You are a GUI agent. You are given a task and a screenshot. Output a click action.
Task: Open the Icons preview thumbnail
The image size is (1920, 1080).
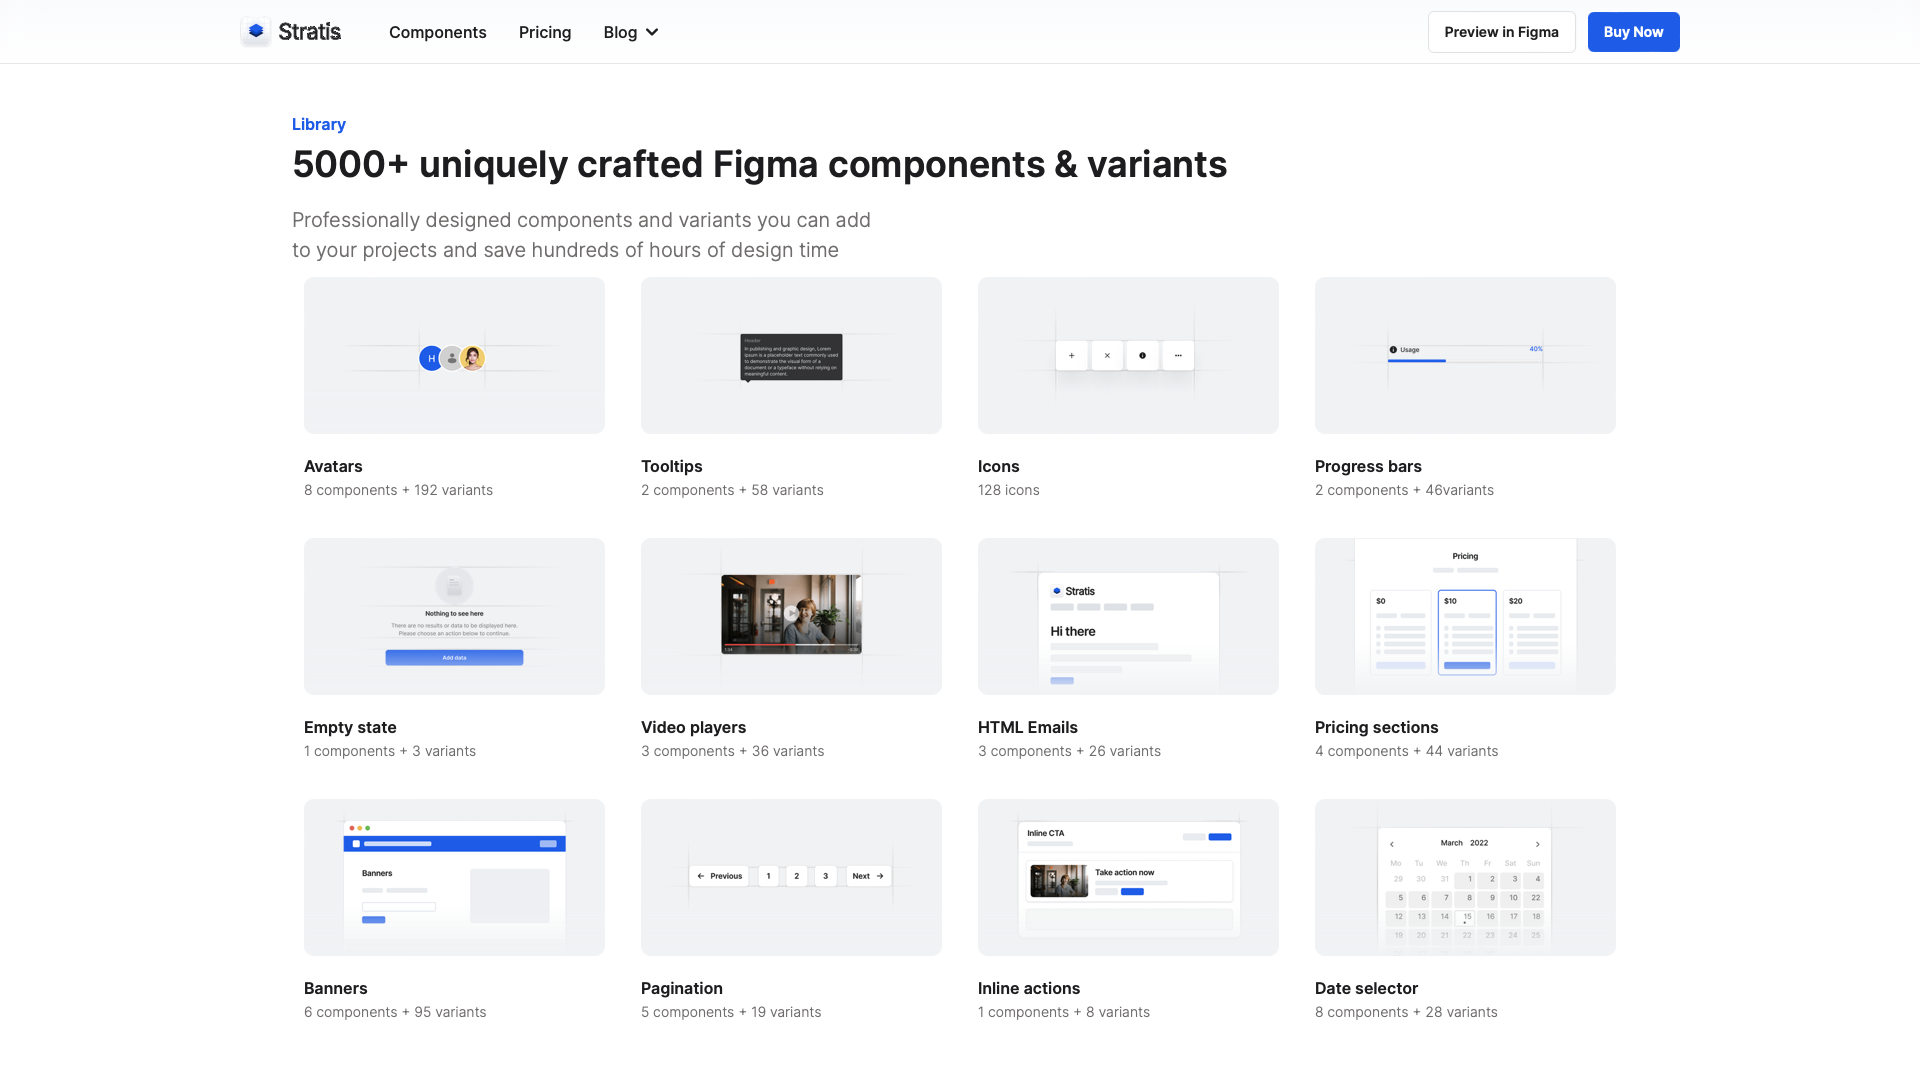(x=1128, y=355)
